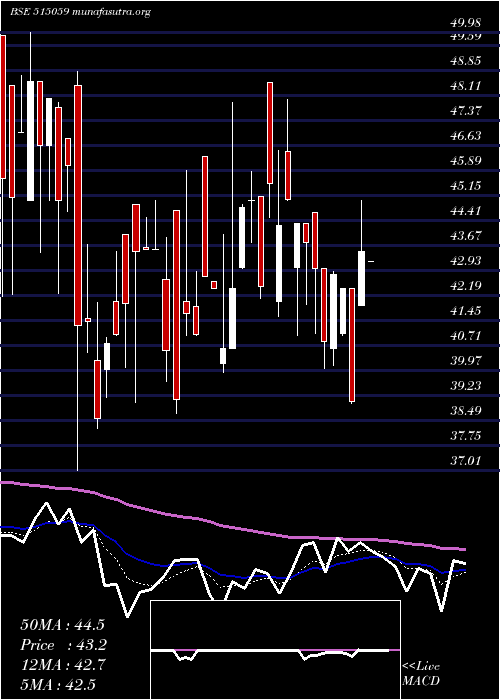This screenshot has height=700, width=500.
Task: Click the '<<Live MACD' label
Action: [x=421, y=673]
